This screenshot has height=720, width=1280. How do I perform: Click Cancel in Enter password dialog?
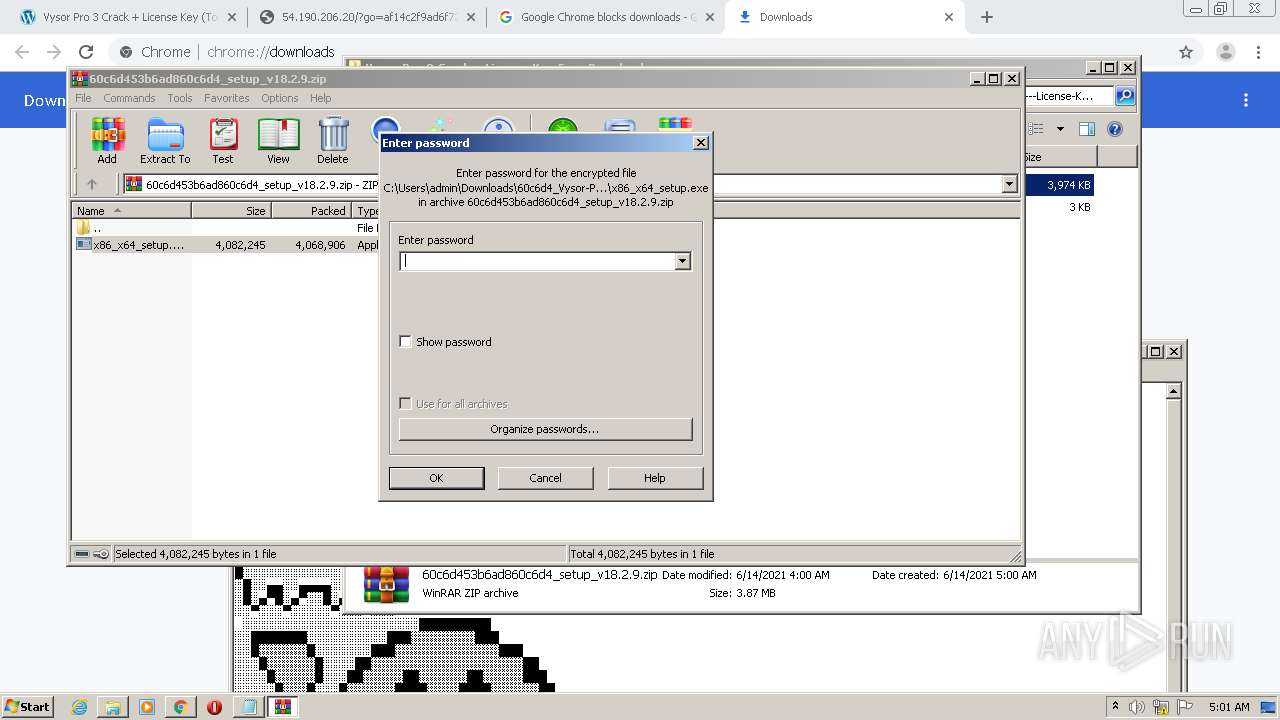(545, 478)
